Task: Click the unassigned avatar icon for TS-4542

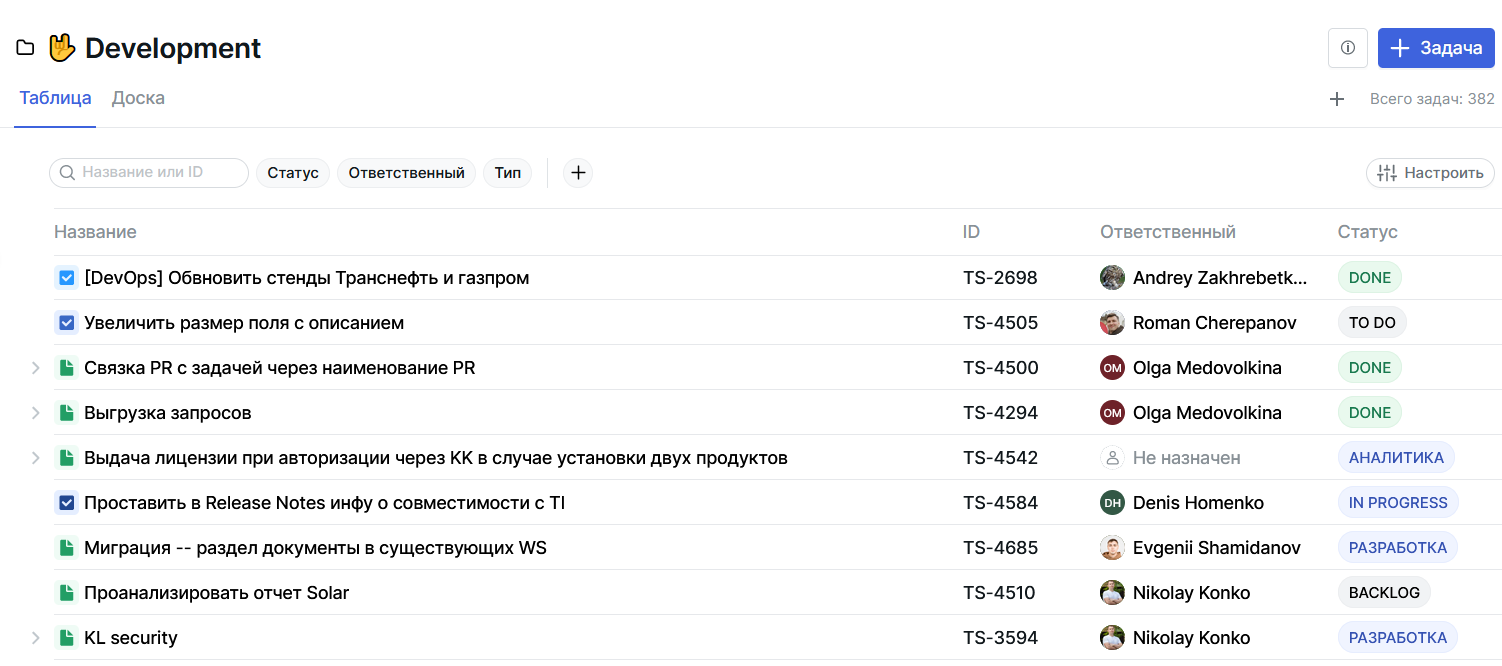Action: coord(1112,458)
